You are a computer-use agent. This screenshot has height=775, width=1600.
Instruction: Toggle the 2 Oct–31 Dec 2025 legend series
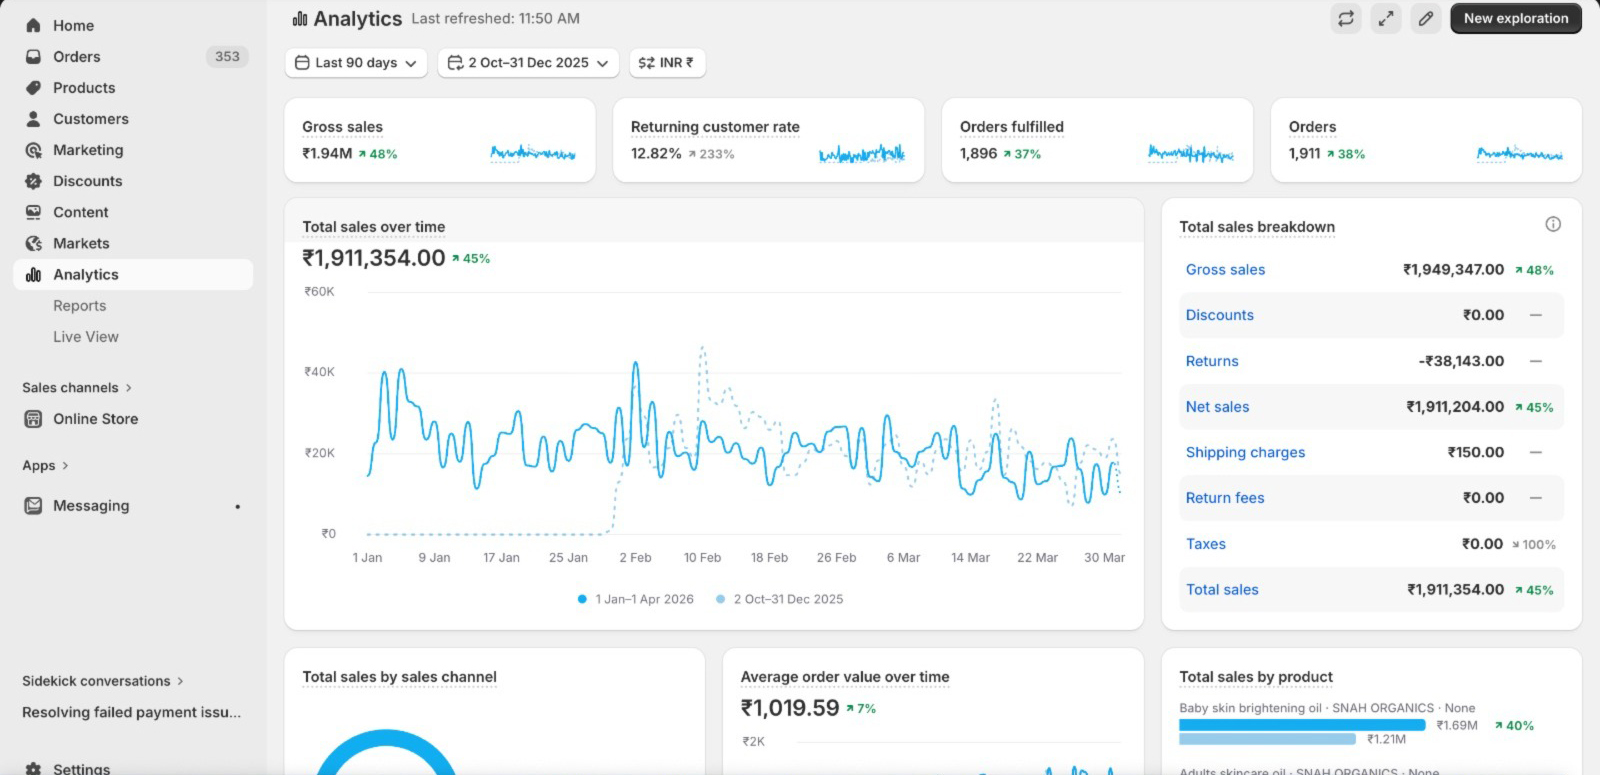click(780, 599)
